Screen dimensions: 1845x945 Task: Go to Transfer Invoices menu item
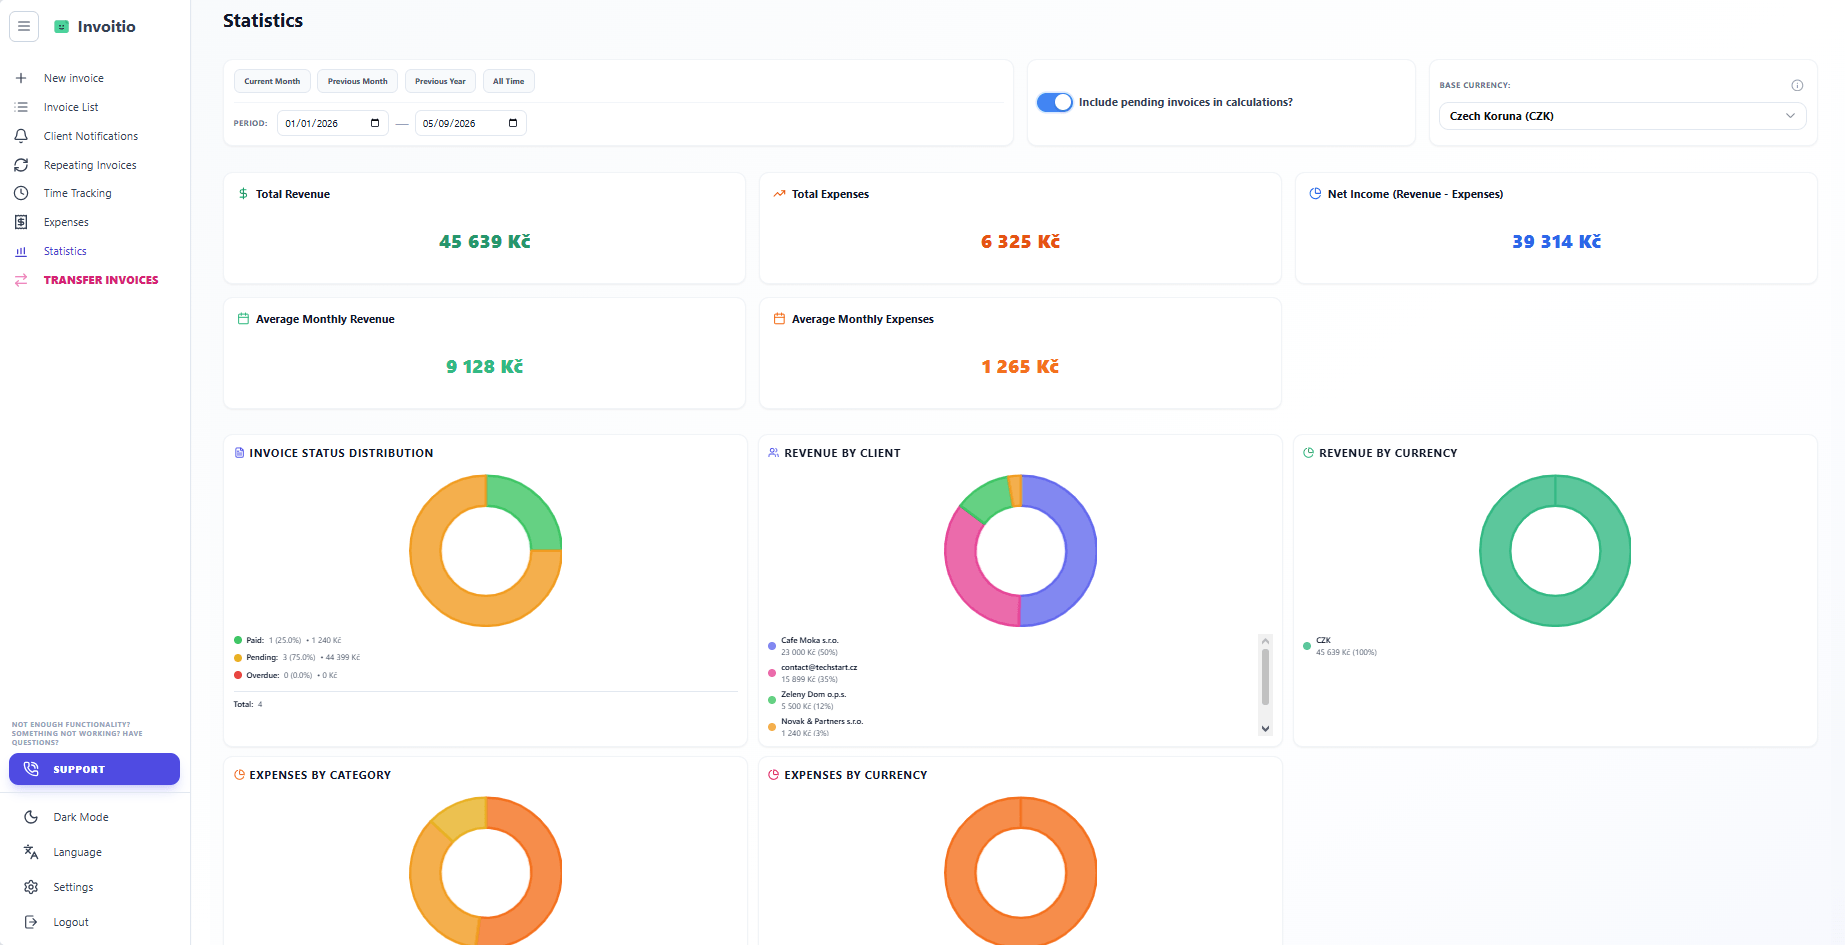click(100, 280)
